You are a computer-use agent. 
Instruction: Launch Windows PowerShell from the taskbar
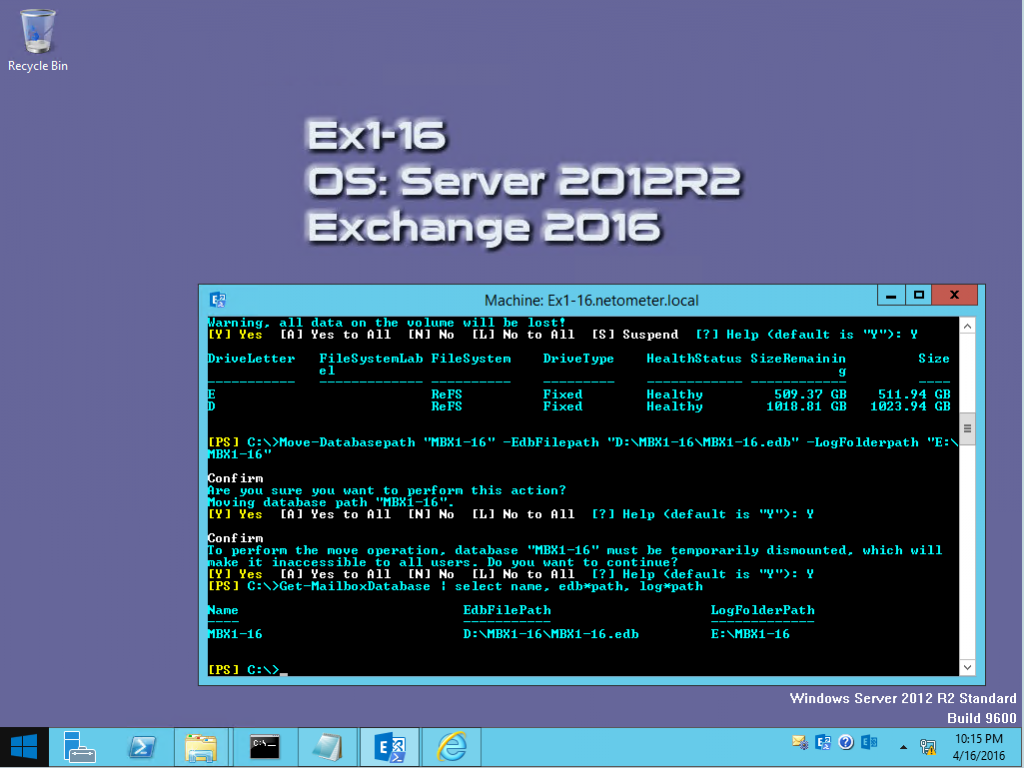(141, 746)
